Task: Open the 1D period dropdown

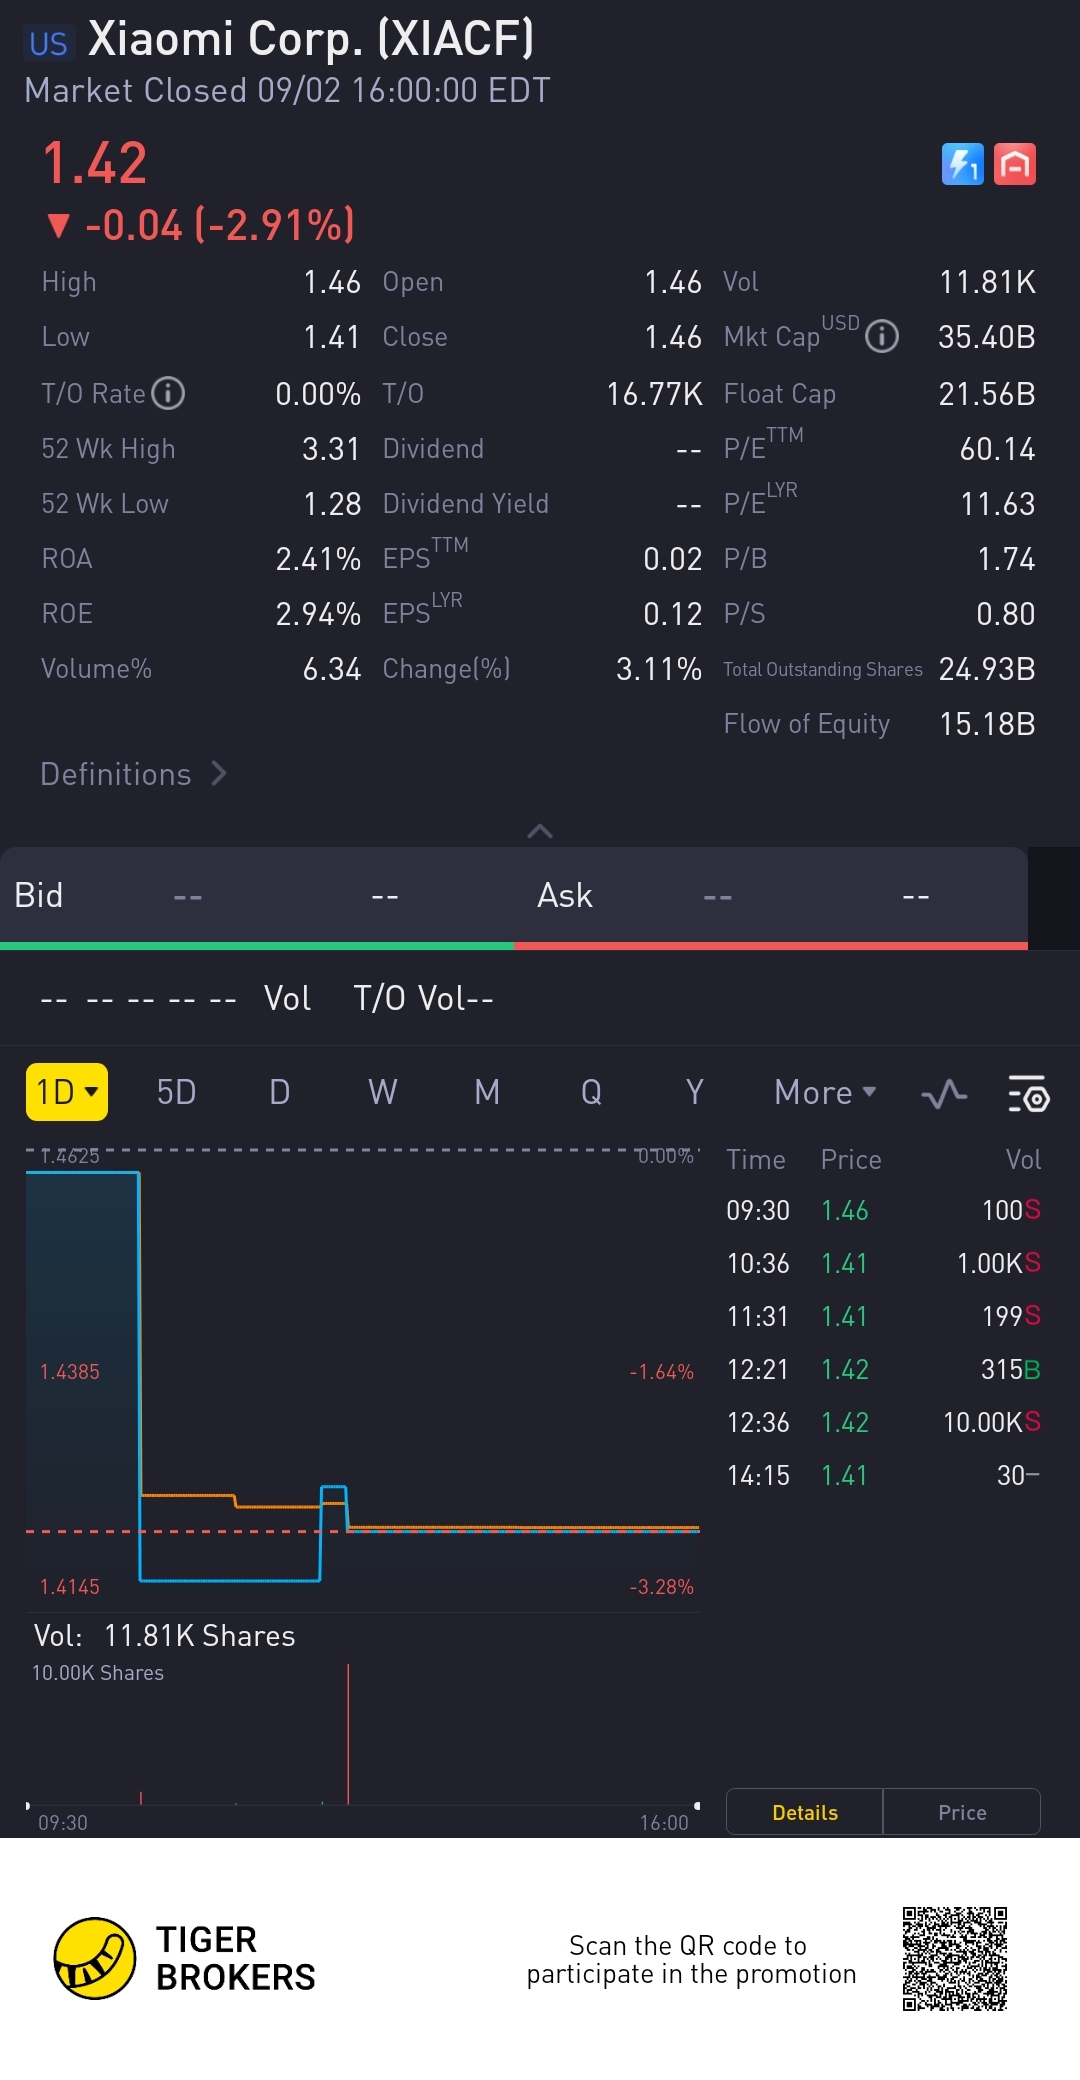Action: tap(67, 1092)
